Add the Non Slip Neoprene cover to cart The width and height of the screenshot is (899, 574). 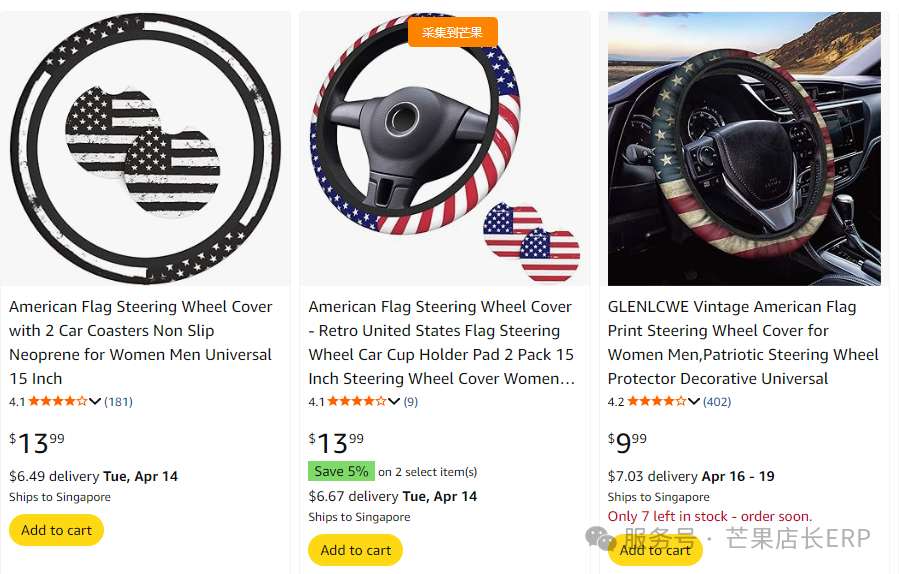point(56,530)
